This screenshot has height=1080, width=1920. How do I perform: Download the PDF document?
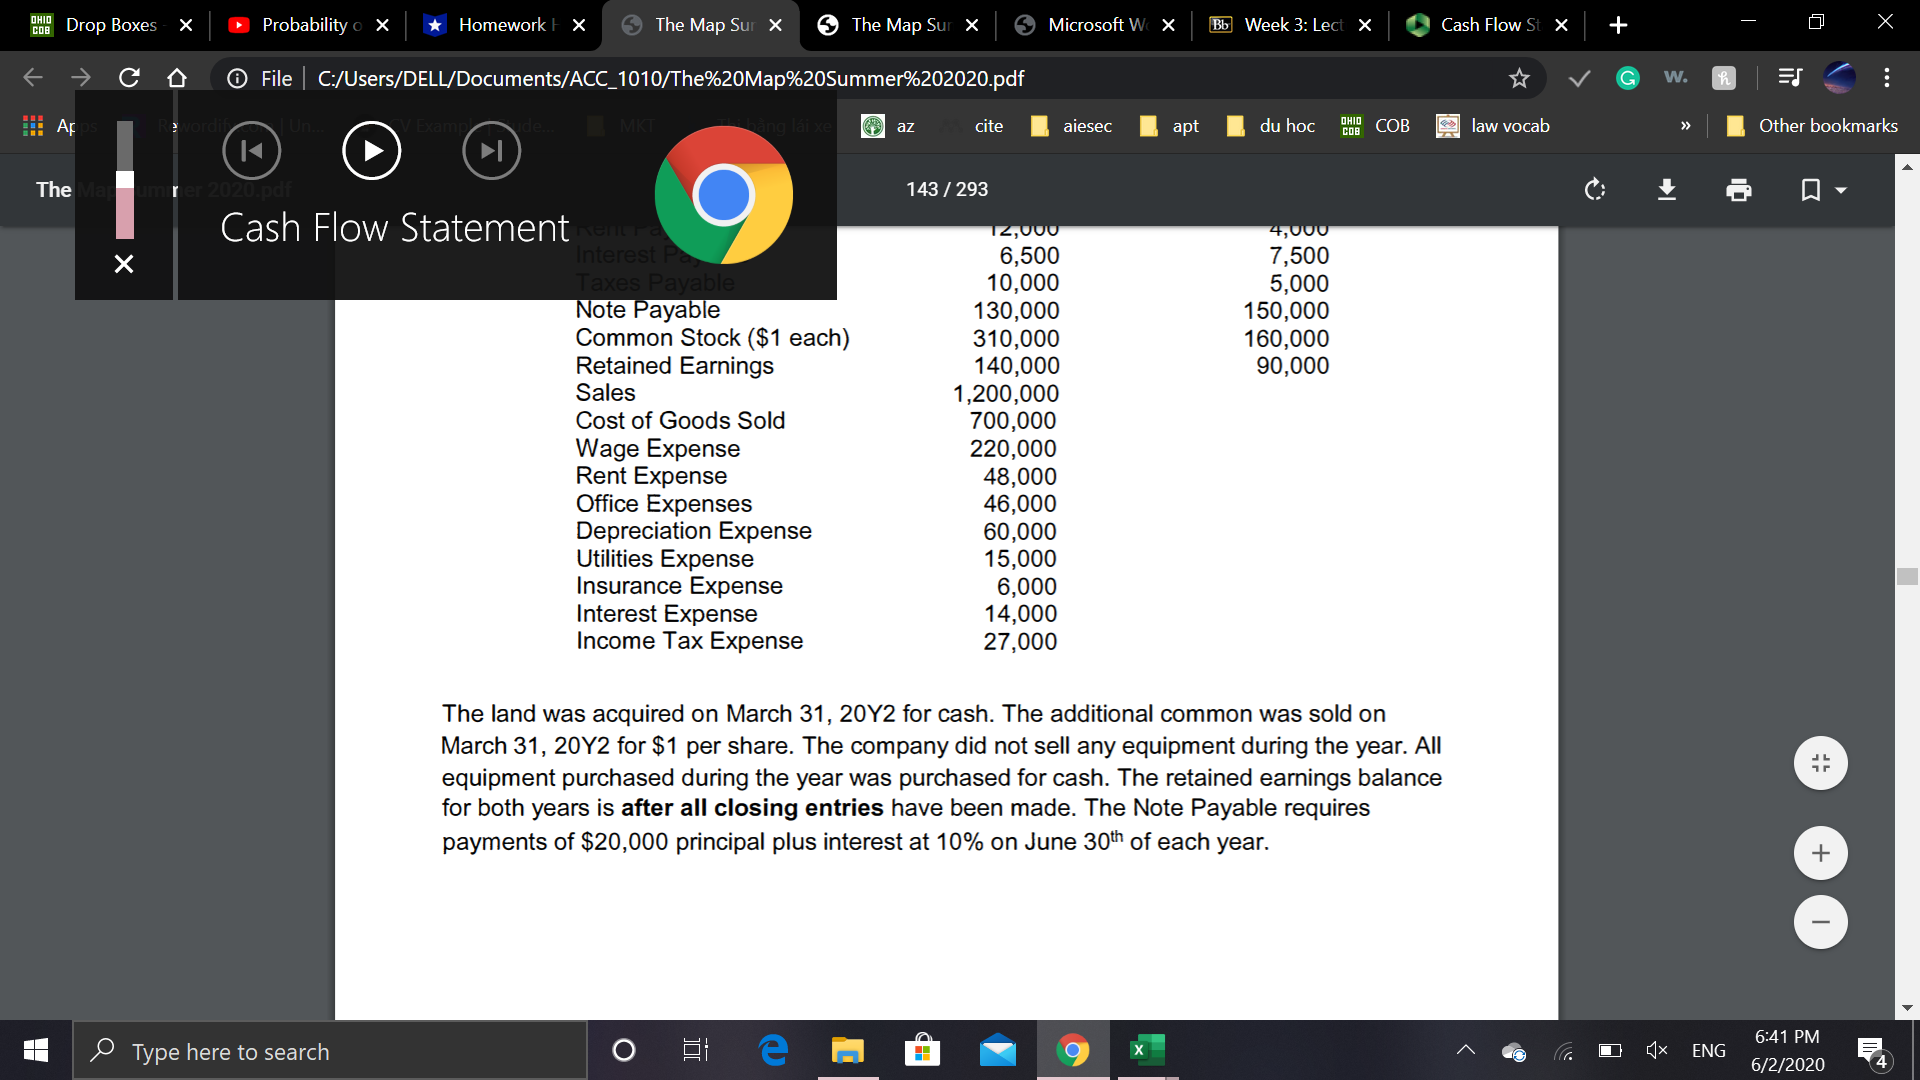pos(1666,189)
